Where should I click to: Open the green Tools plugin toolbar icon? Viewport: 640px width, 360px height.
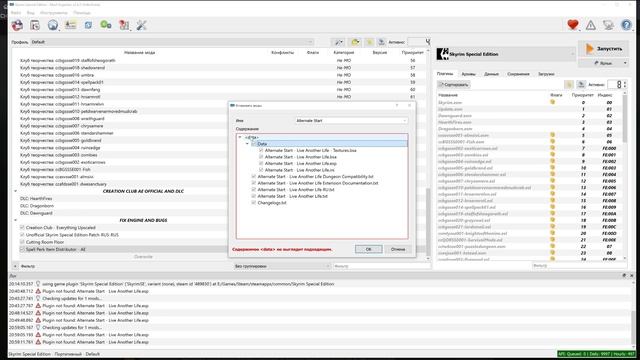click(106, 25)
